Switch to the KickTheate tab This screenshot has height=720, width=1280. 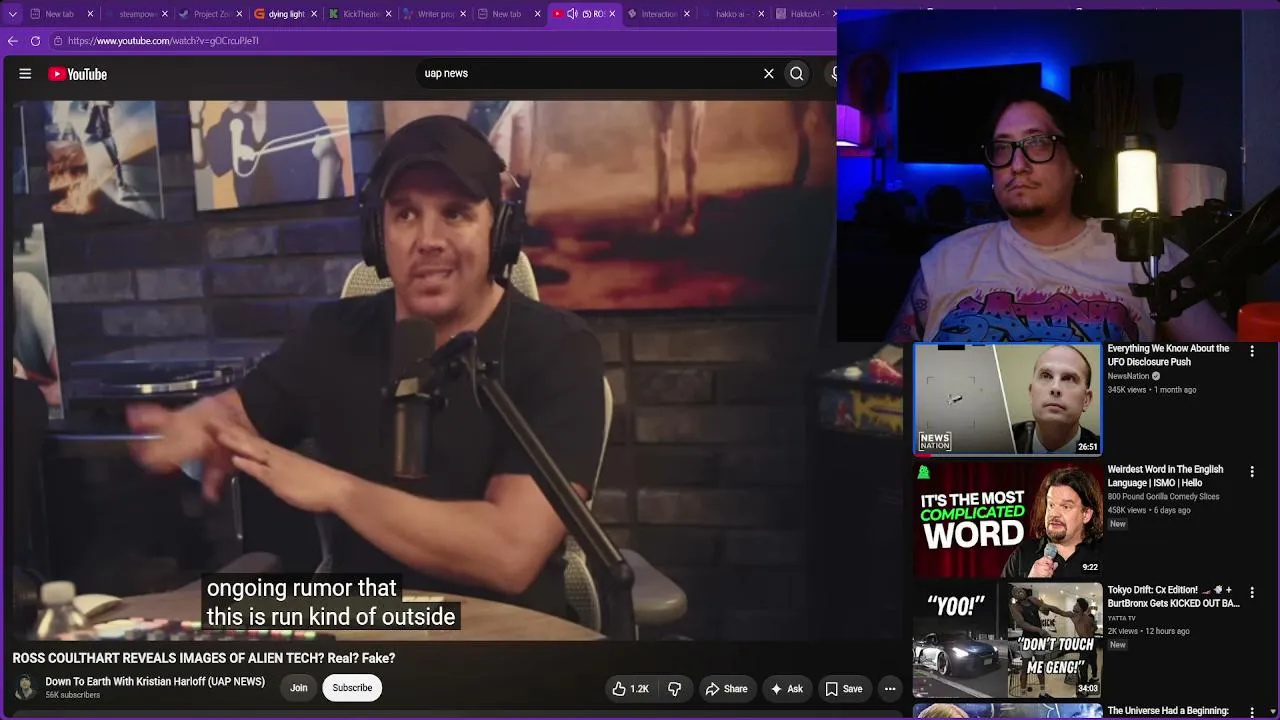tap(359, 14)
